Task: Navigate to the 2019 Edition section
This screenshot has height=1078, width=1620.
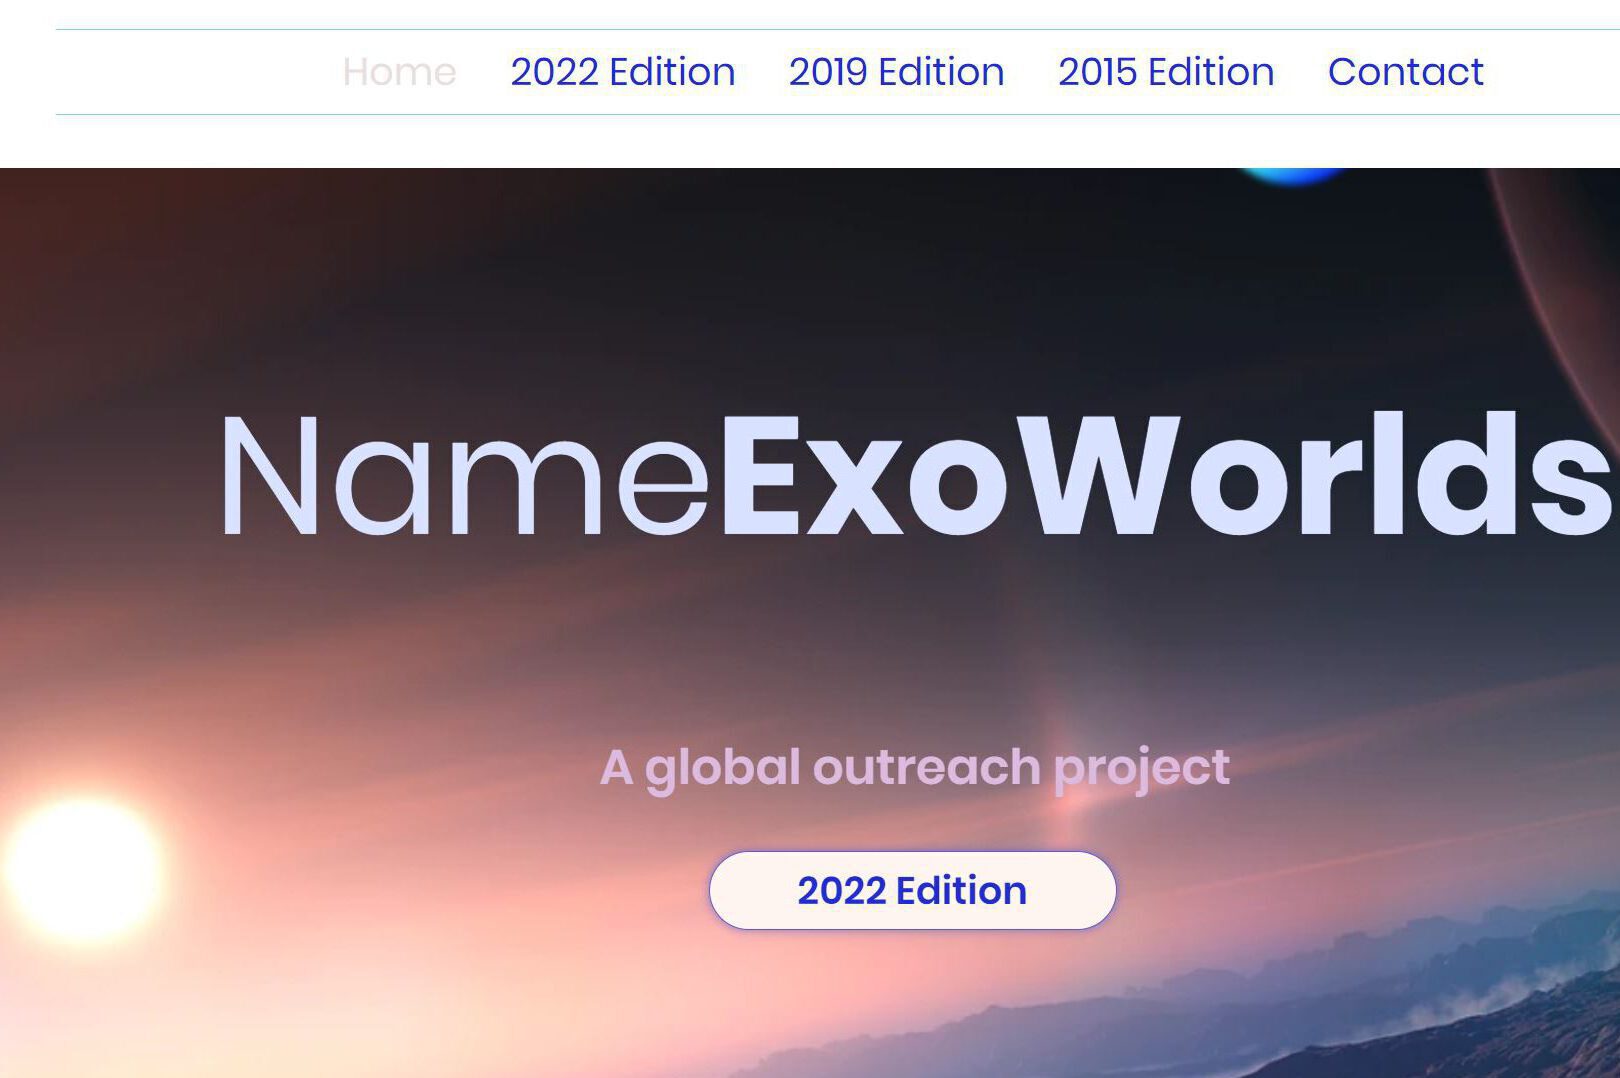Action: pyautogui.click(x=895, y=71)
